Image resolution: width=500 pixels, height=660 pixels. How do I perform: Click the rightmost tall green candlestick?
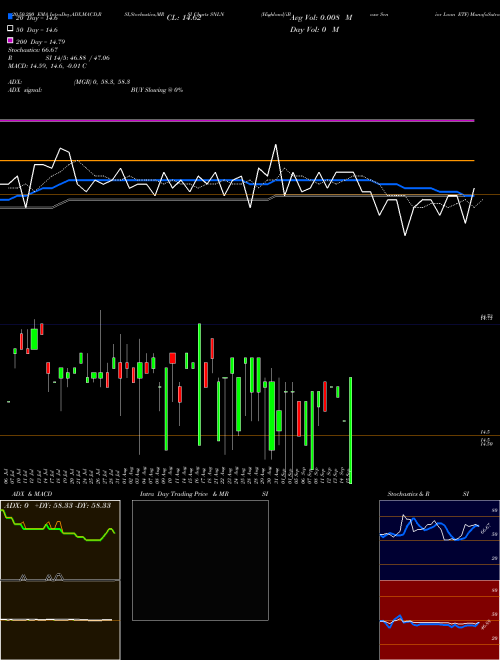pyautogui.click(x=351, y=430)
